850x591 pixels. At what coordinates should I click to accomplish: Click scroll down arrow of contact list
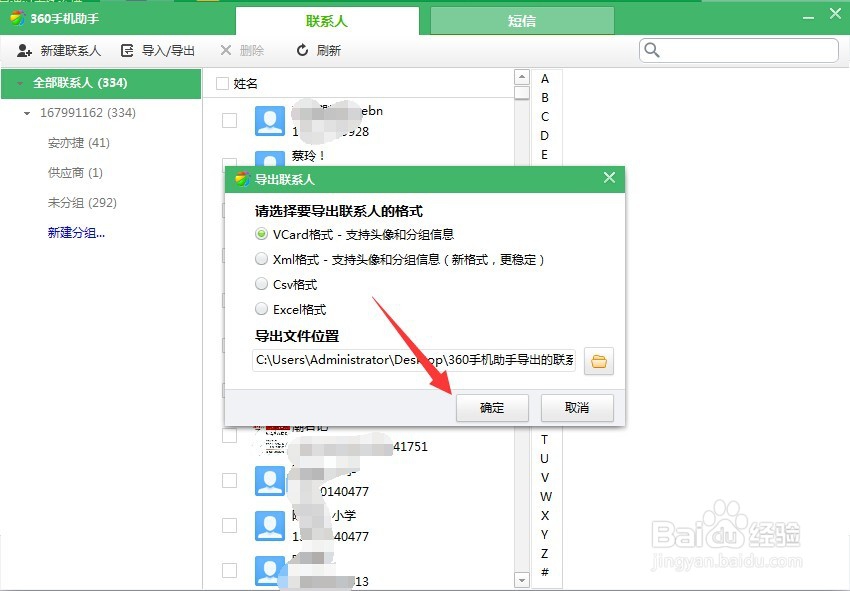click(521, 580)
